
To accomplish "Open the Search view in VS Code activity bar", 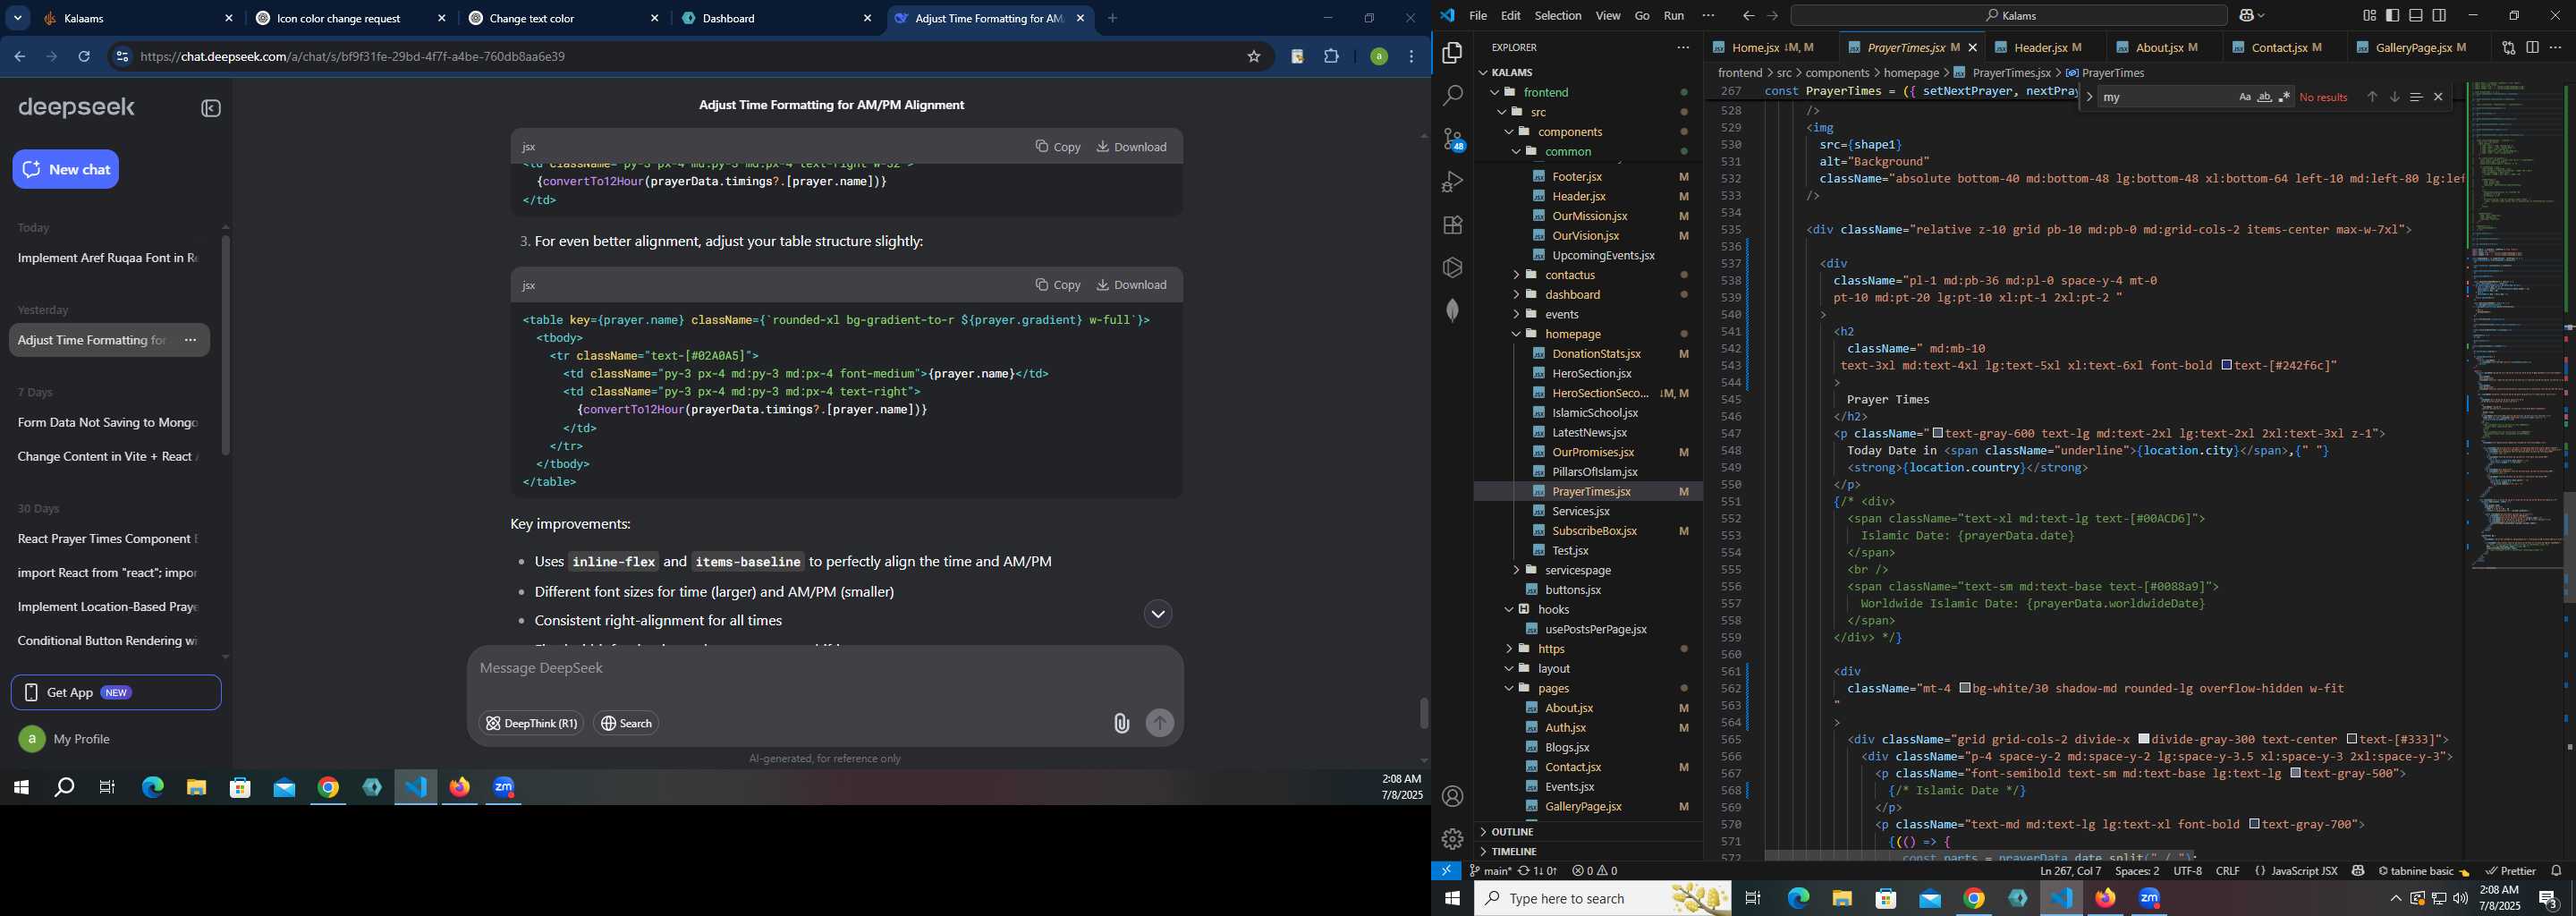I will coord(1452,96).
